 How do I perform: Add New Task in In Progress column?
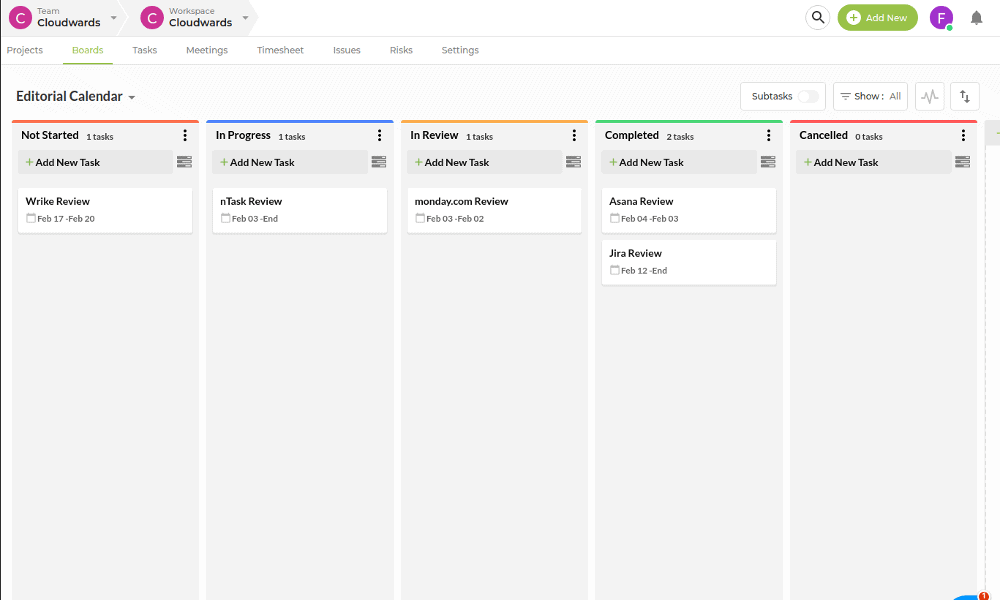(x=290, y=162)
